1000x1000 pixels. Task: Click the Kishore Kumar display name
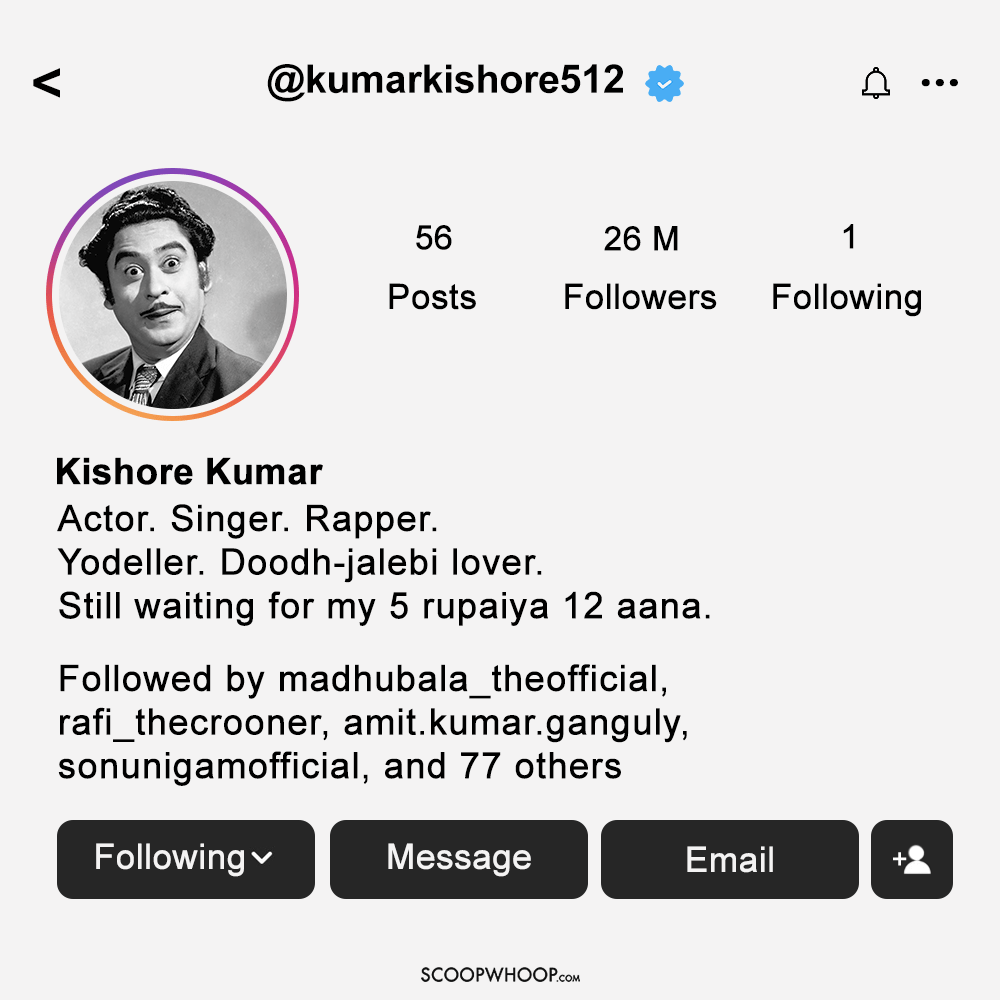click(x=189, y=472)
